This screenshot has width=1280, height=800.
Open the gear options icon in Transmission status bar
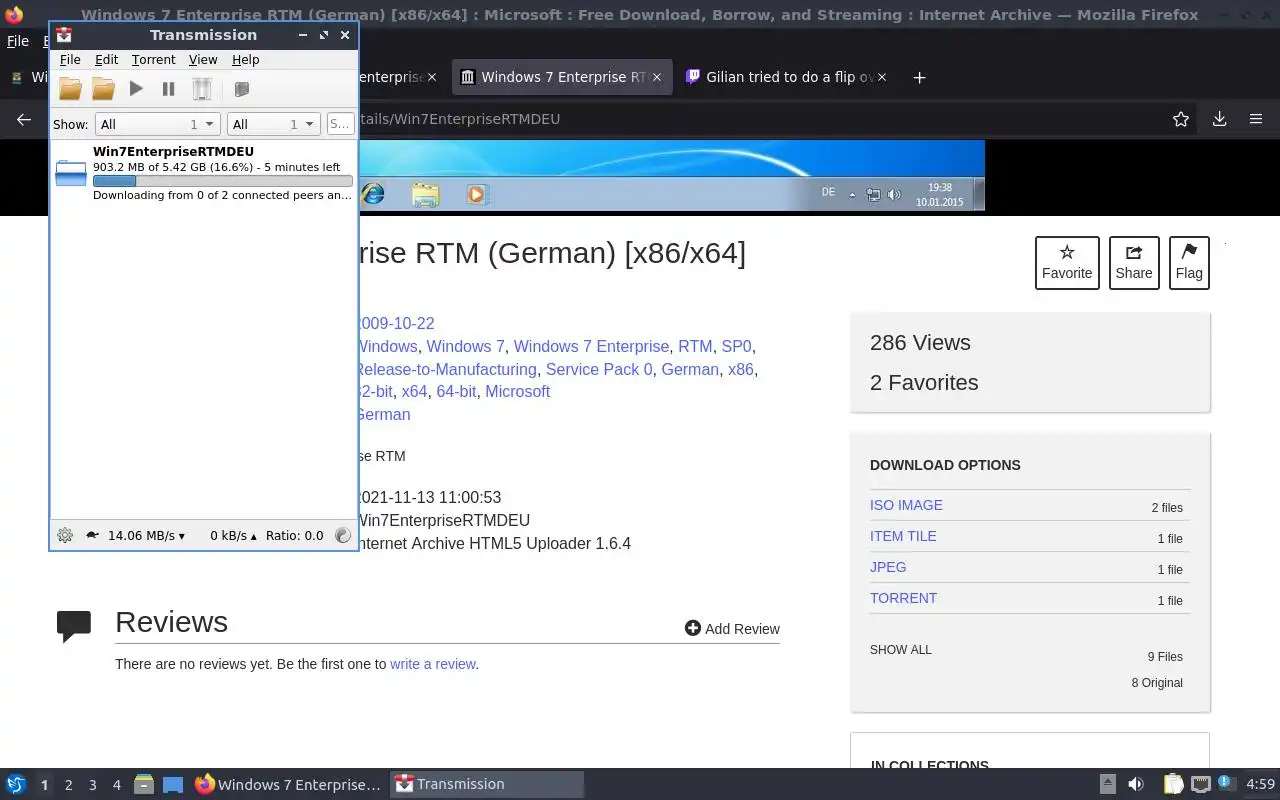65,535
